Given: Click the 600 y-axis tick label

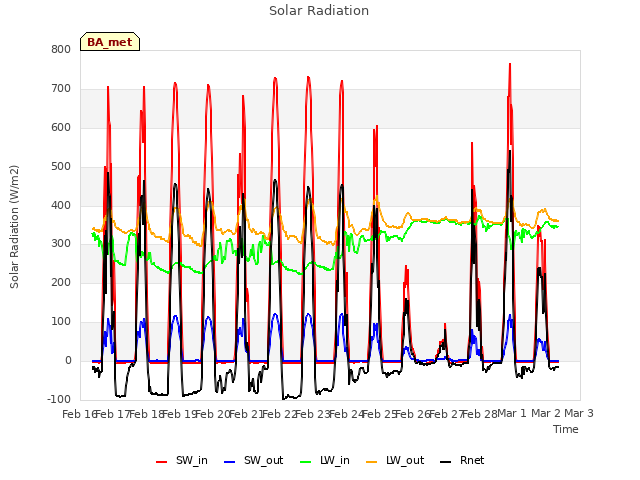Looking at the screenshot, I should pyautogui.click(x=61, y=127).
